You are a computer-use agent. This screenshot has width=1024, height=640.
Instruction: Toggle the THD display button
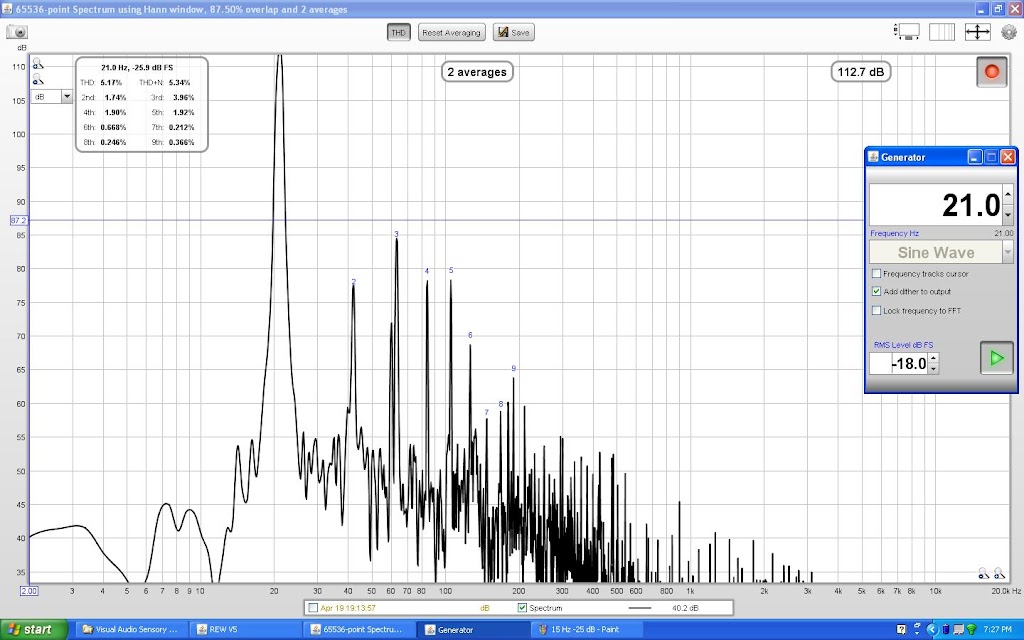[x=398, y=33]
